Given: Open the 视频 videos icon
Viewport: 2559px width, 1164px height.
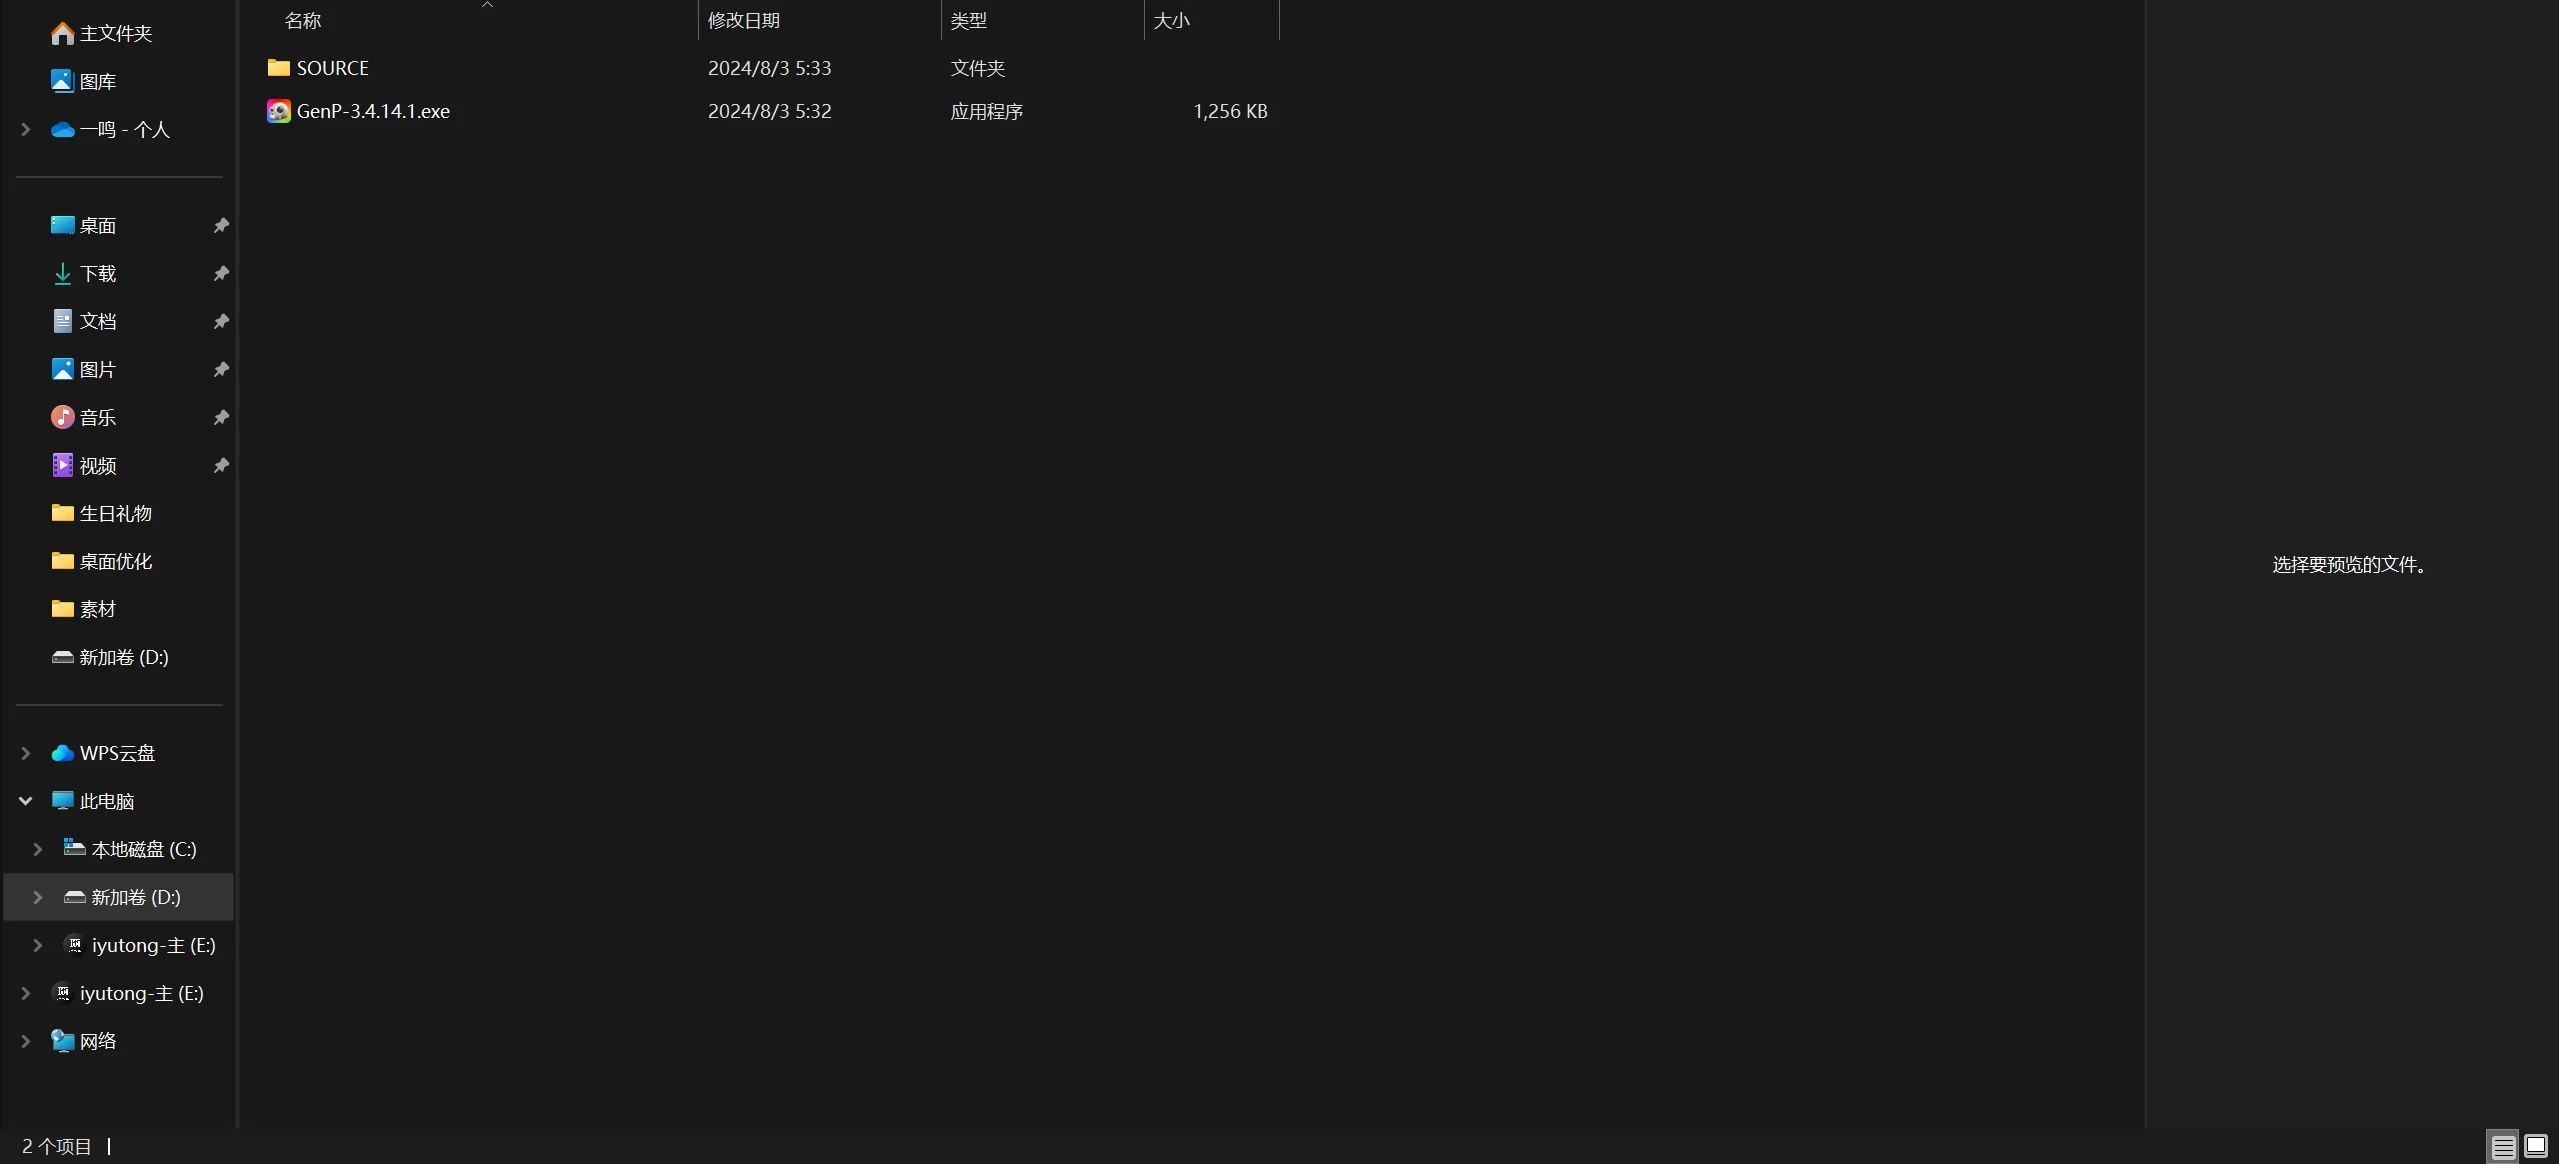Looking at the screenshot, I should pyautogui.click(x=62, y=465).
